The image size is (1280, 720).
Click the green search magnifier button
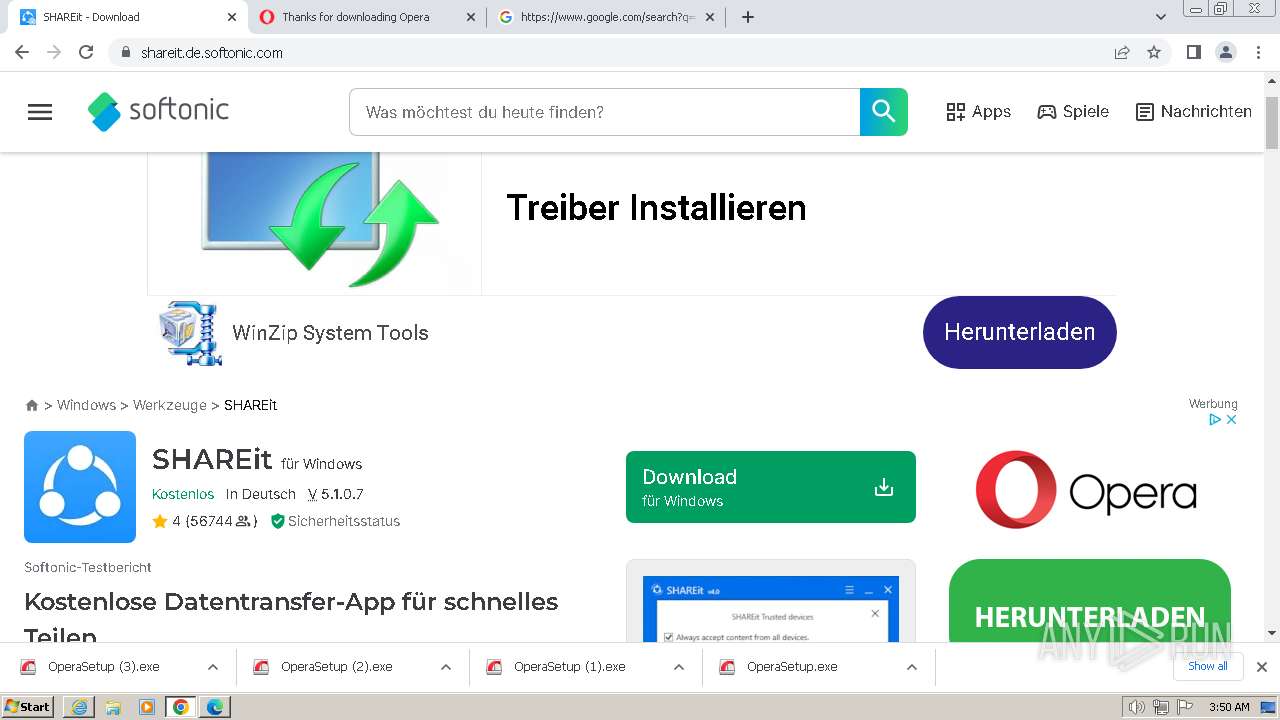click(884, 112)
